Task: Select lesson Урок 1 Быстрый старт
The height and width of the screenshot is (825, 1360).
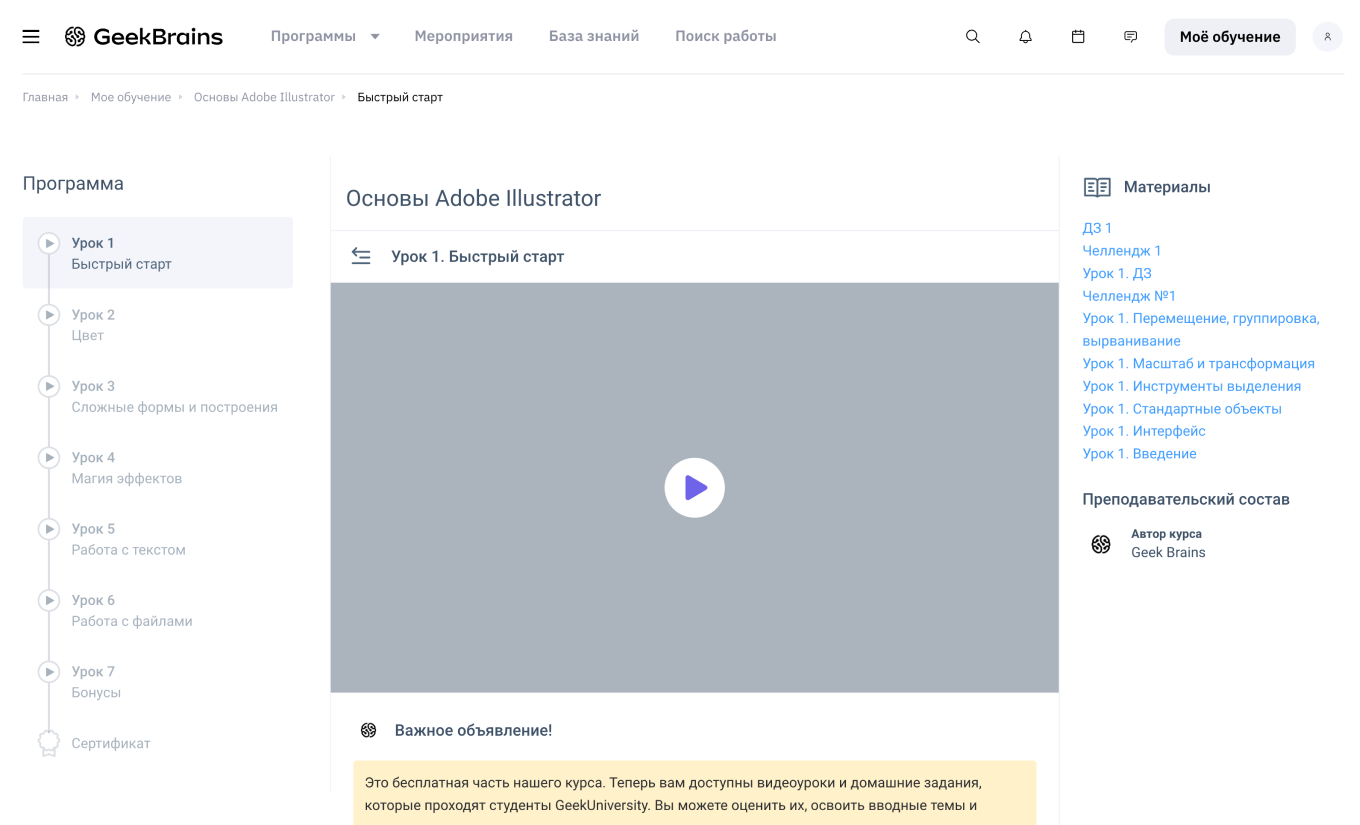Action: click(158, 253)
